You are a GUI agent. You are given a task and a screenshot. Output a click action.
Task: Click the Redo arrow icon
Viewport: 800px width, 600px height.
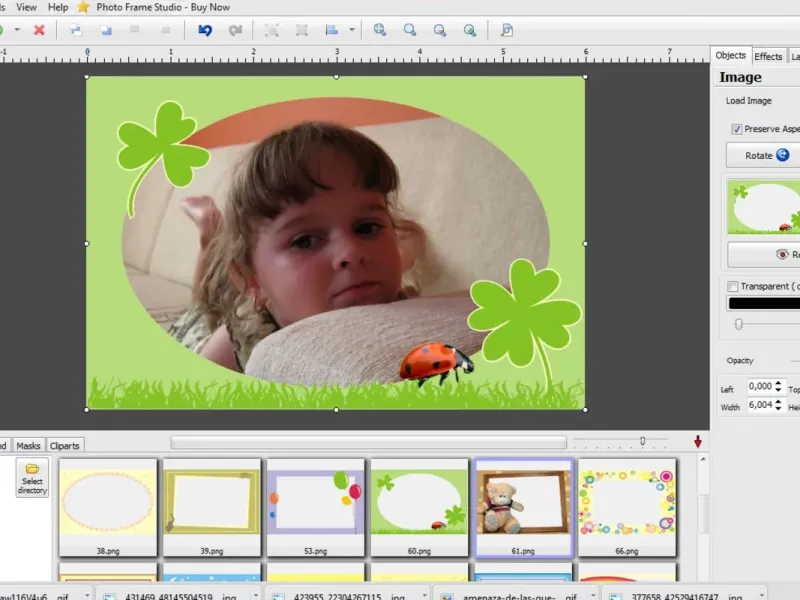pyautogui.click(x=235, y=30)
